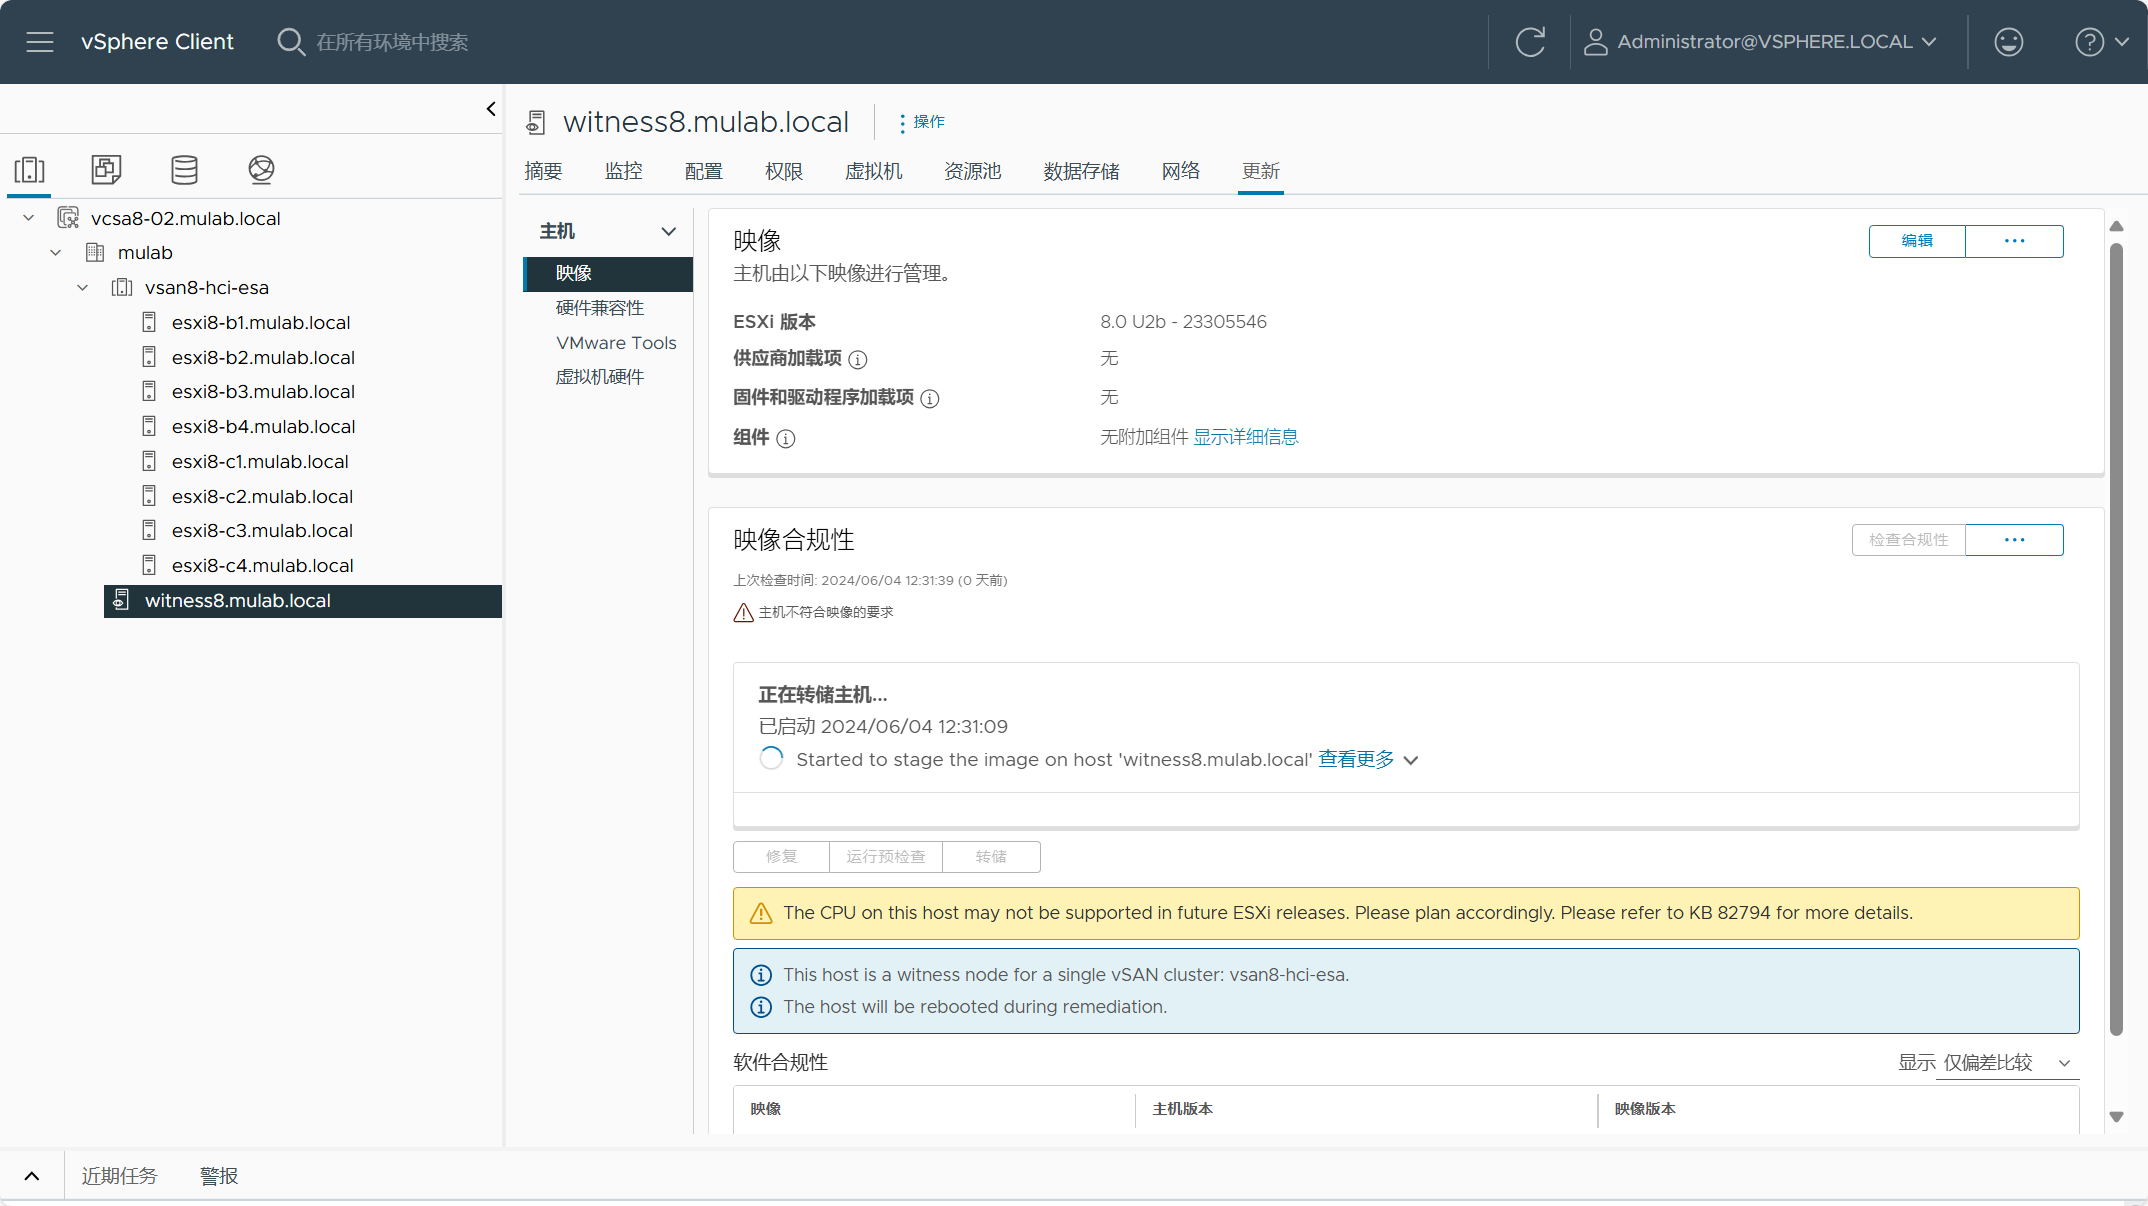2148x1206 pixels.
Task: Collapse the mulab datacenter tree node
Action: pos(56,253)
